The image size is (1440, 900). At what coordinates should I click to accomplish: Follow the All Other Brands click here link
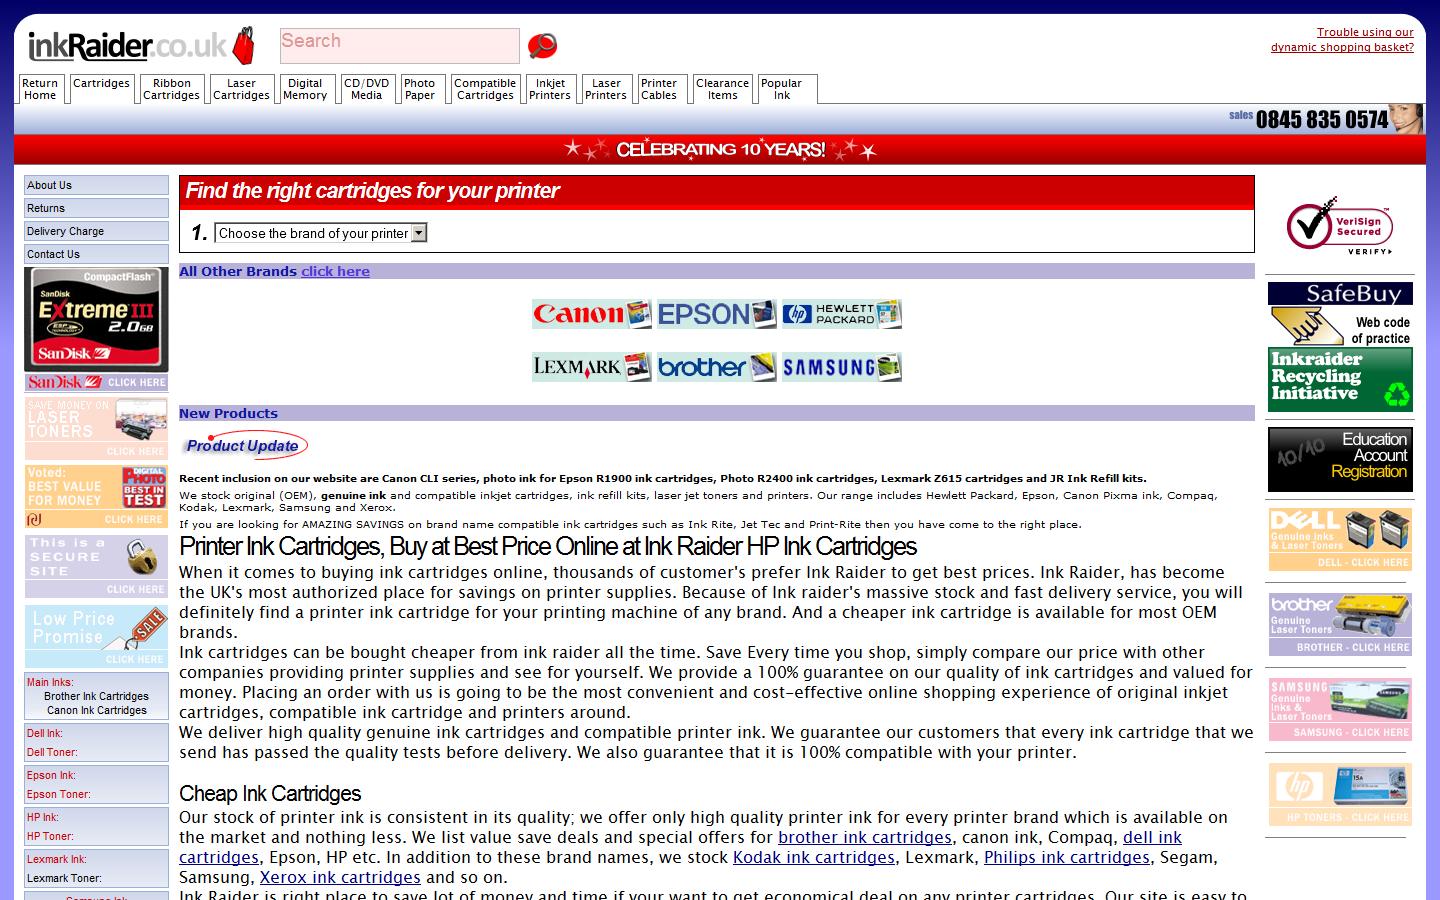point(335,271)
